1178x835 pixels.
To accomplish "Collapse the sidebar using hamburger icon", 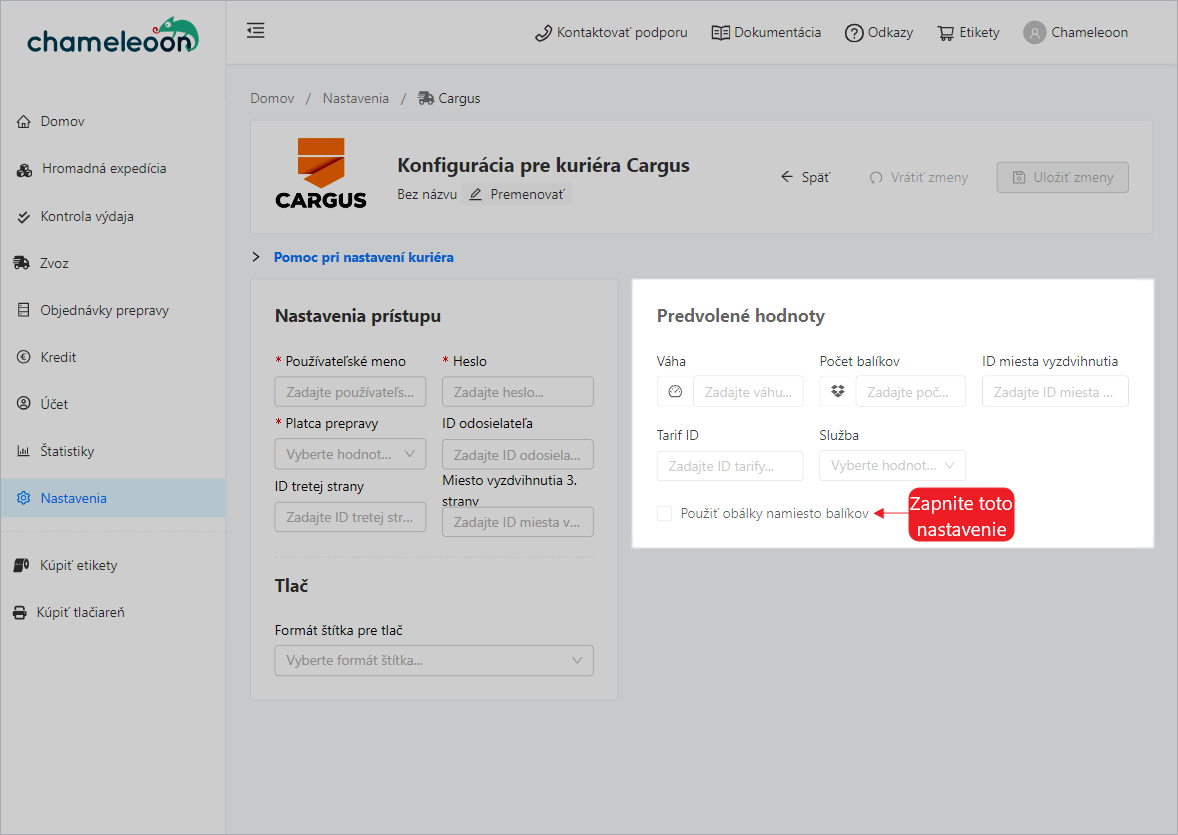I will (256, 31).
